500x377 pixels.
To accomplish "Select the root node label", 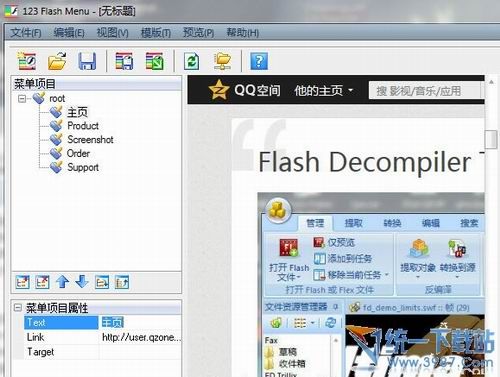I will click(57, 99).
